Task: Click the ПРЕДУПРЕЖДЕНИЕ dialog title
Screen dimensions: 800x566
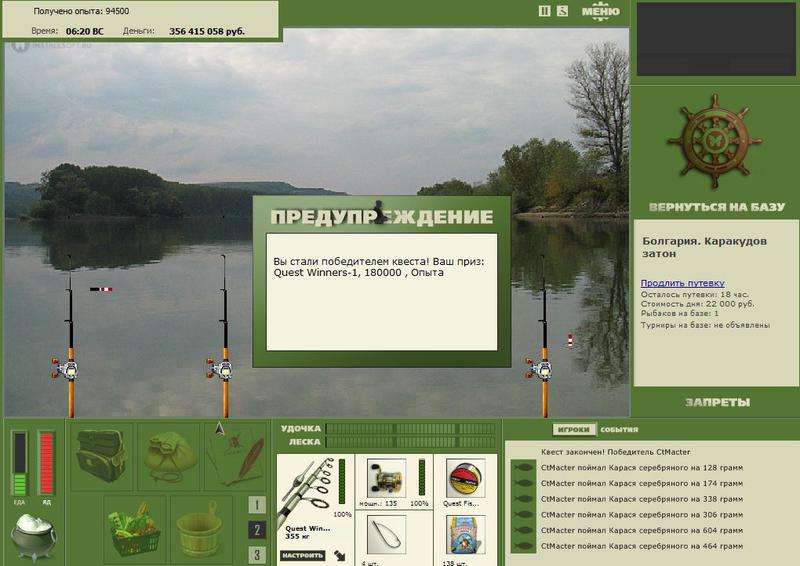Action: (x=382, y=217)
